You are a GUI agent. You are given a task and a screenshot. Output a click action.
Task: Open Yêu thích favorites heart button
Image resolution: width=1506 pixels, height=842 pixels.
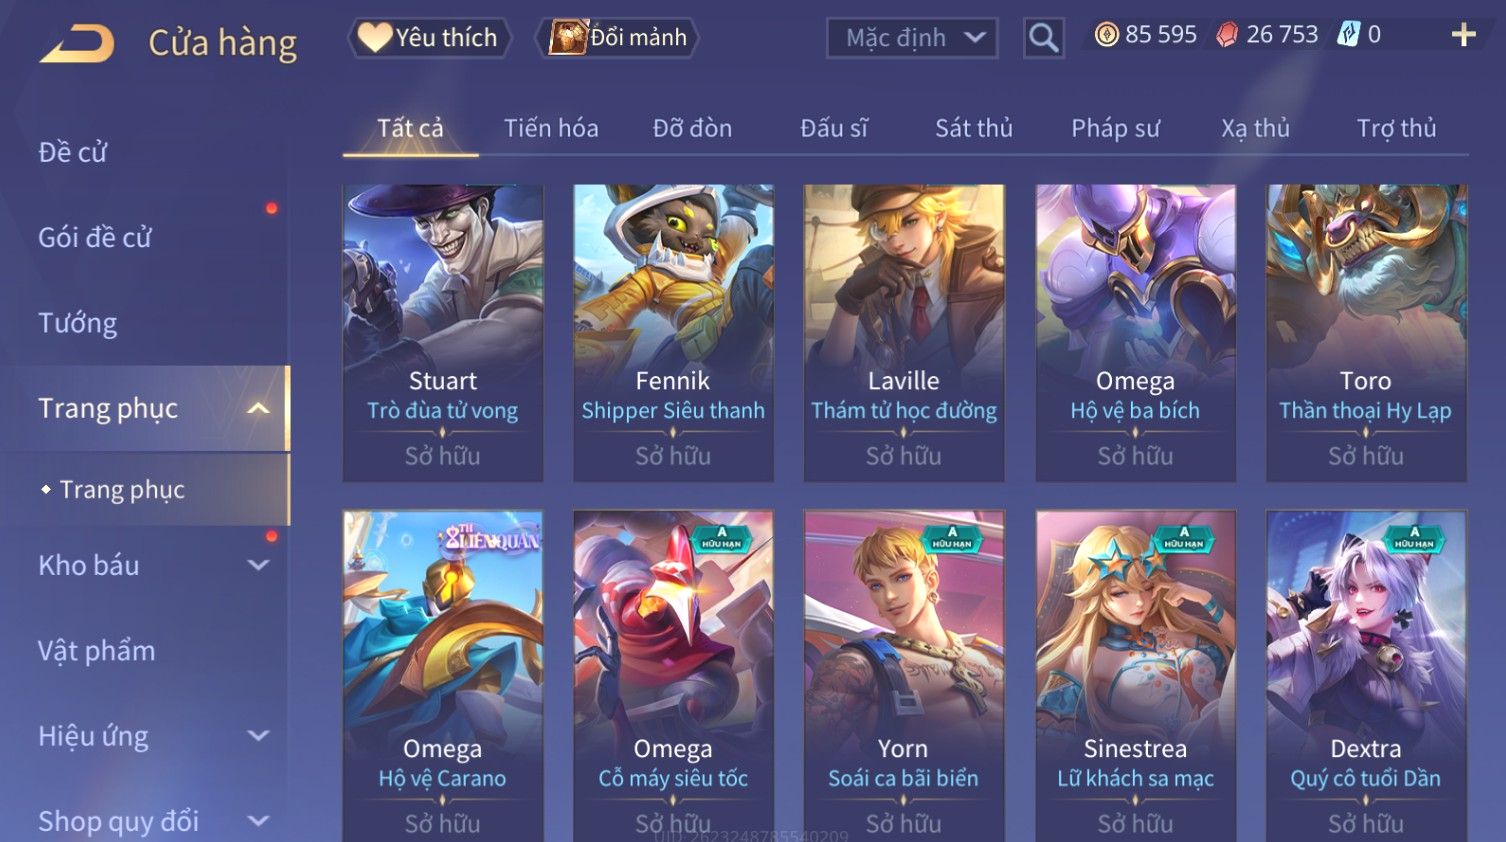click(430, 38)
